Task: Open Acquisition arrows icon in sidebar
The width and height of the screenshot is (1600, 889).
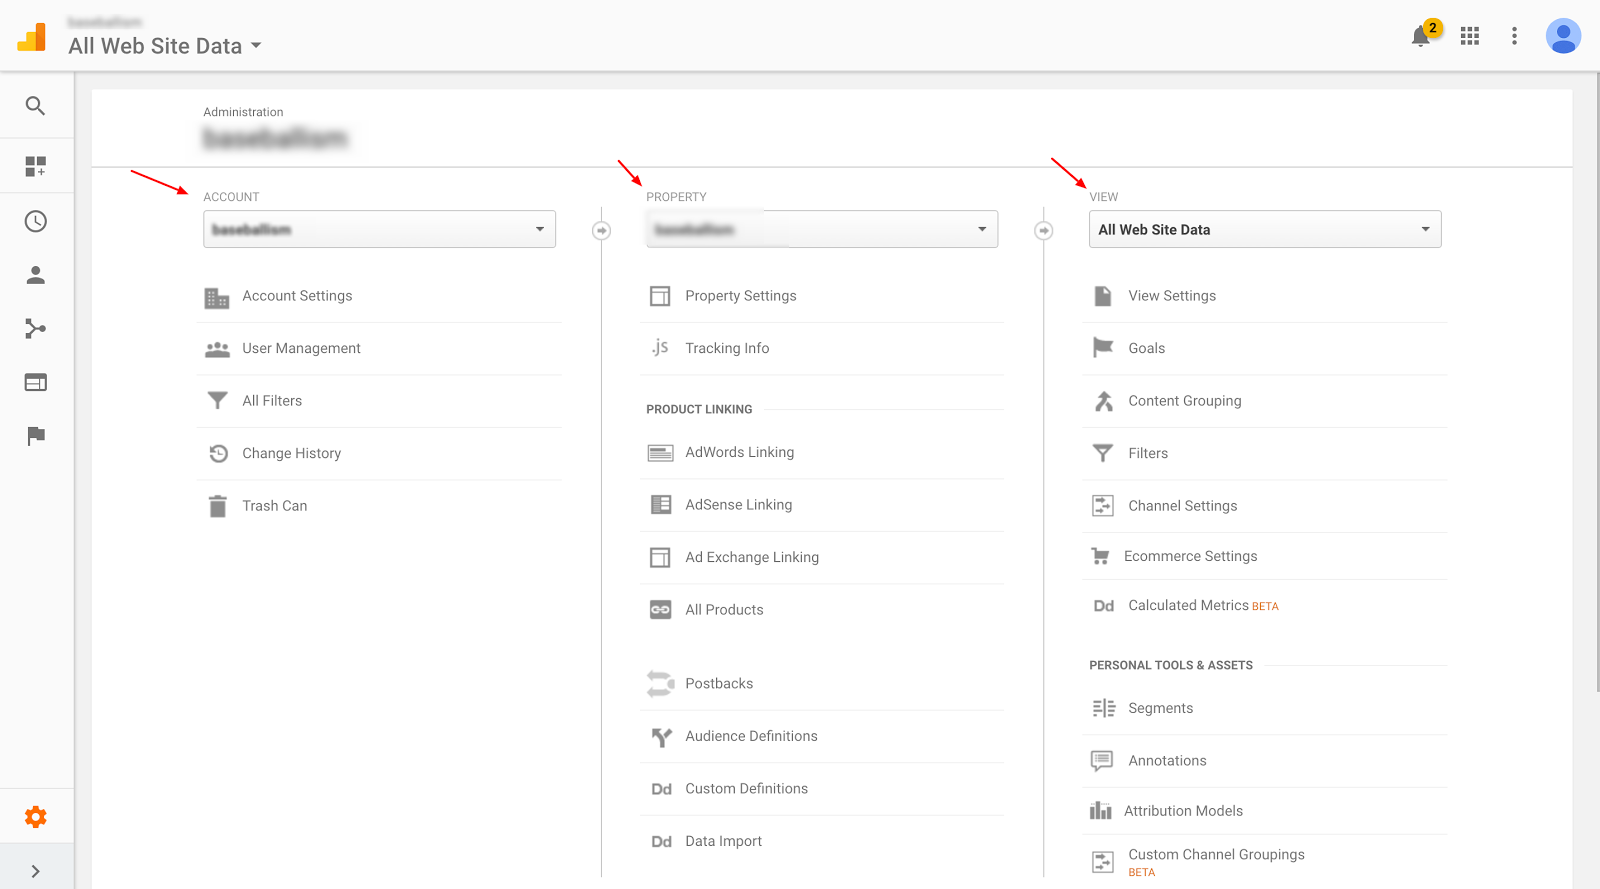Action: pos(36,329)
